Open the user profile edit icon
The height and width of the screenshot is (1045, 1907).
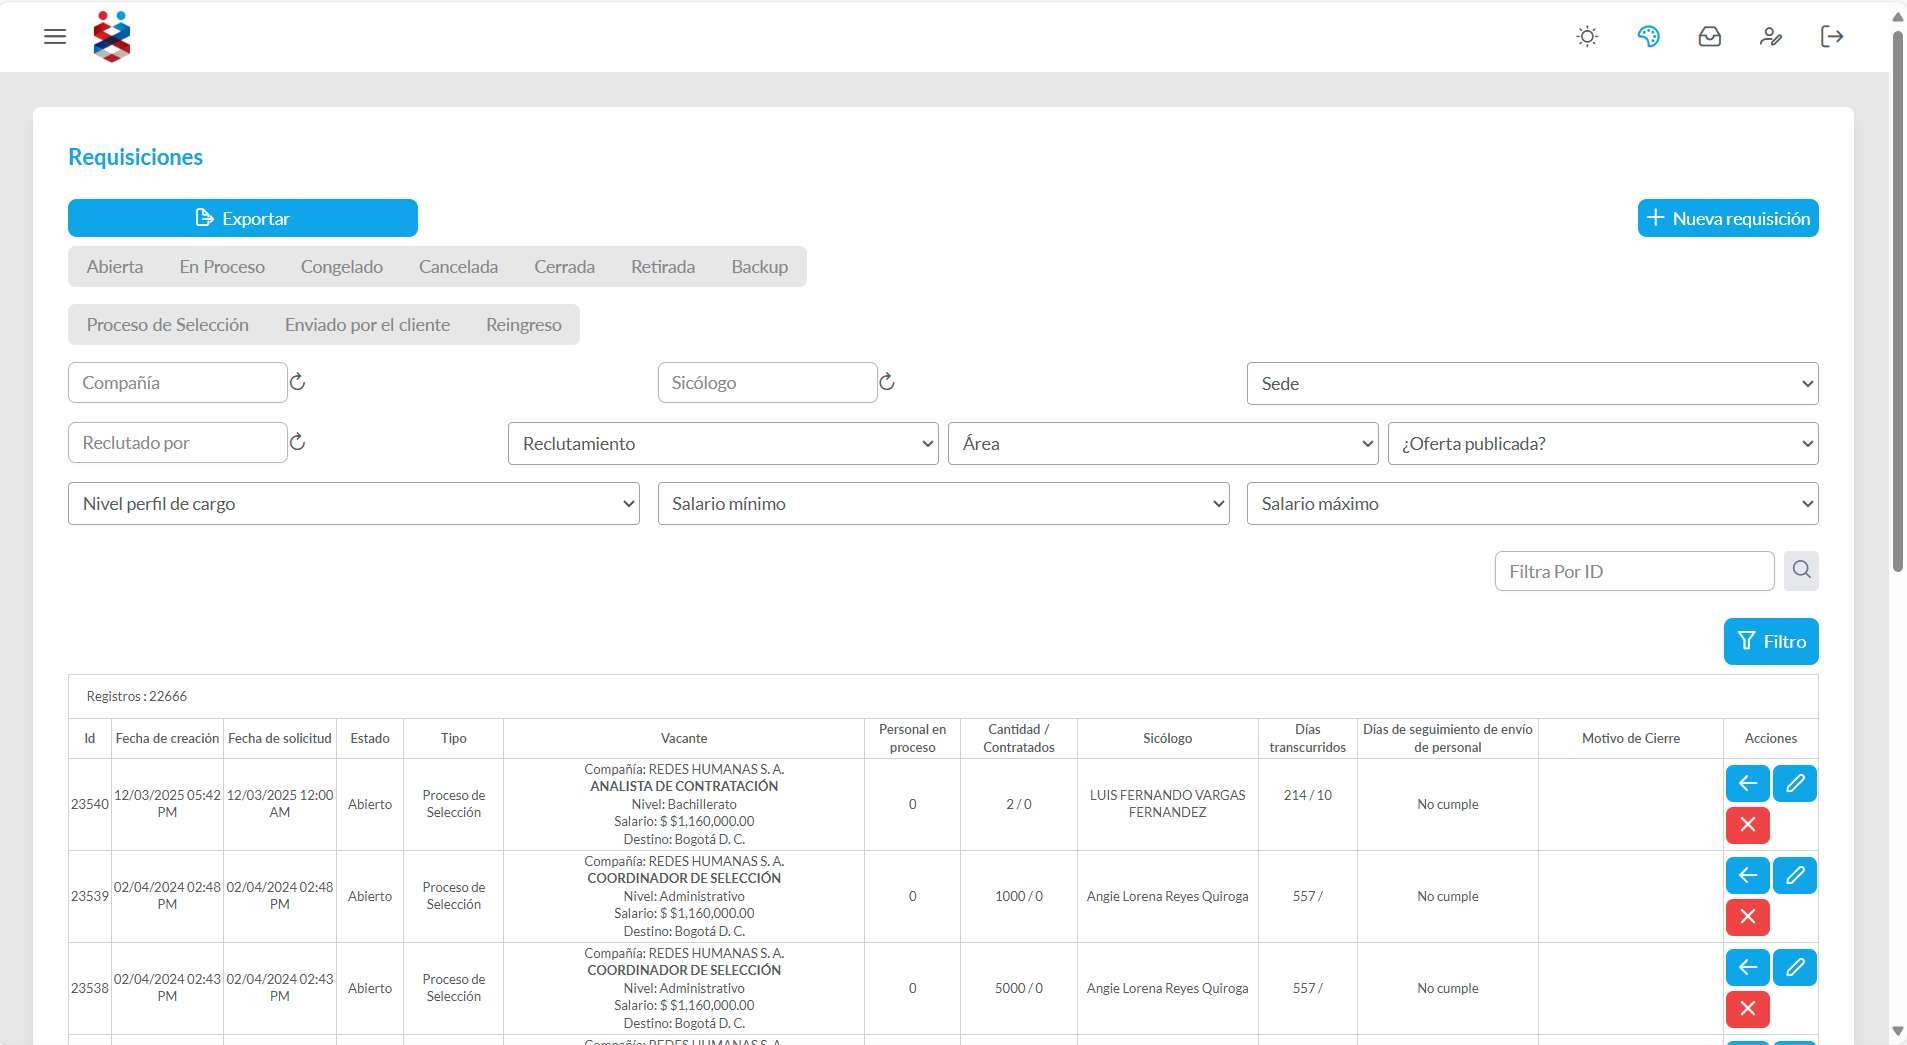(x=1770, y=37)
